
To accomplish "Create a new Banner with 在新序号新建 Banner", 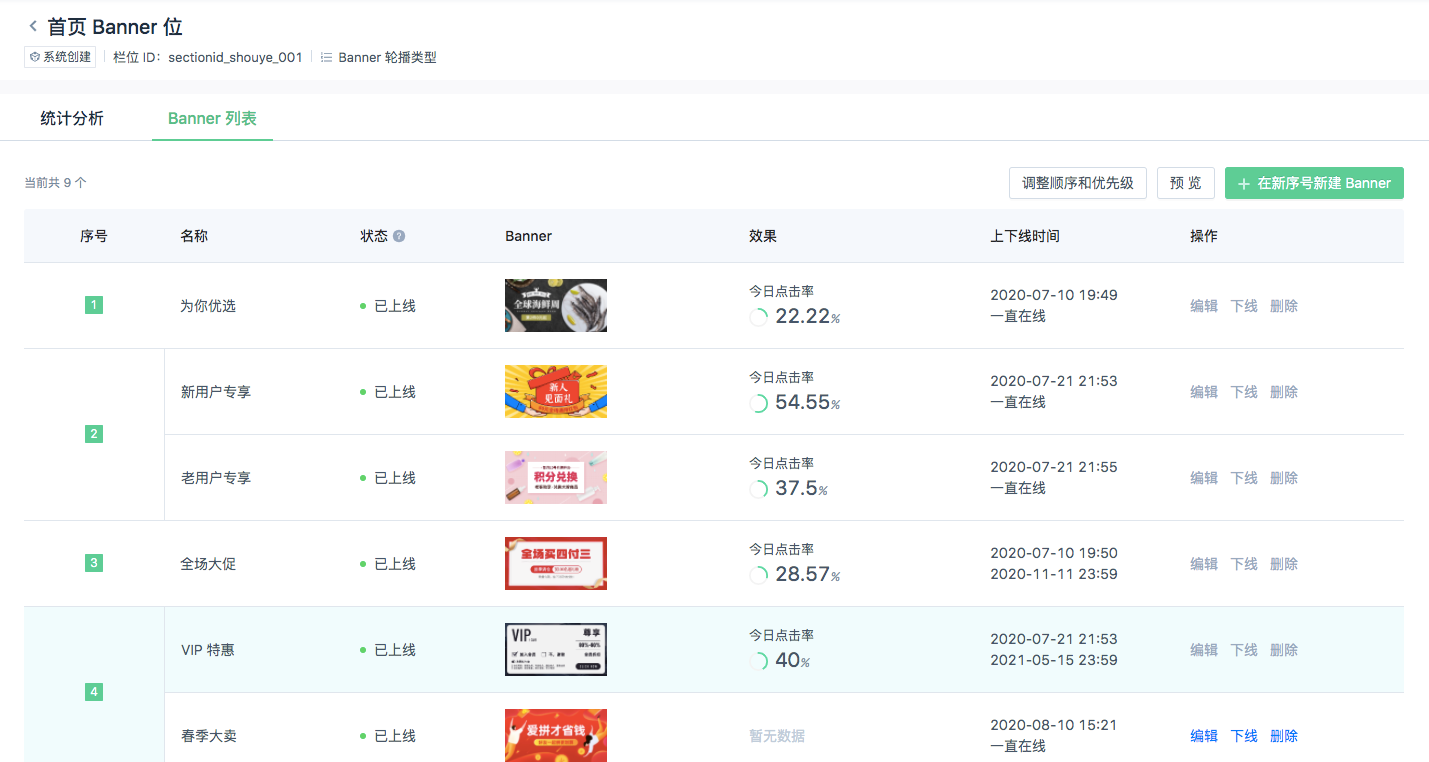I will tap(1314, 183).
